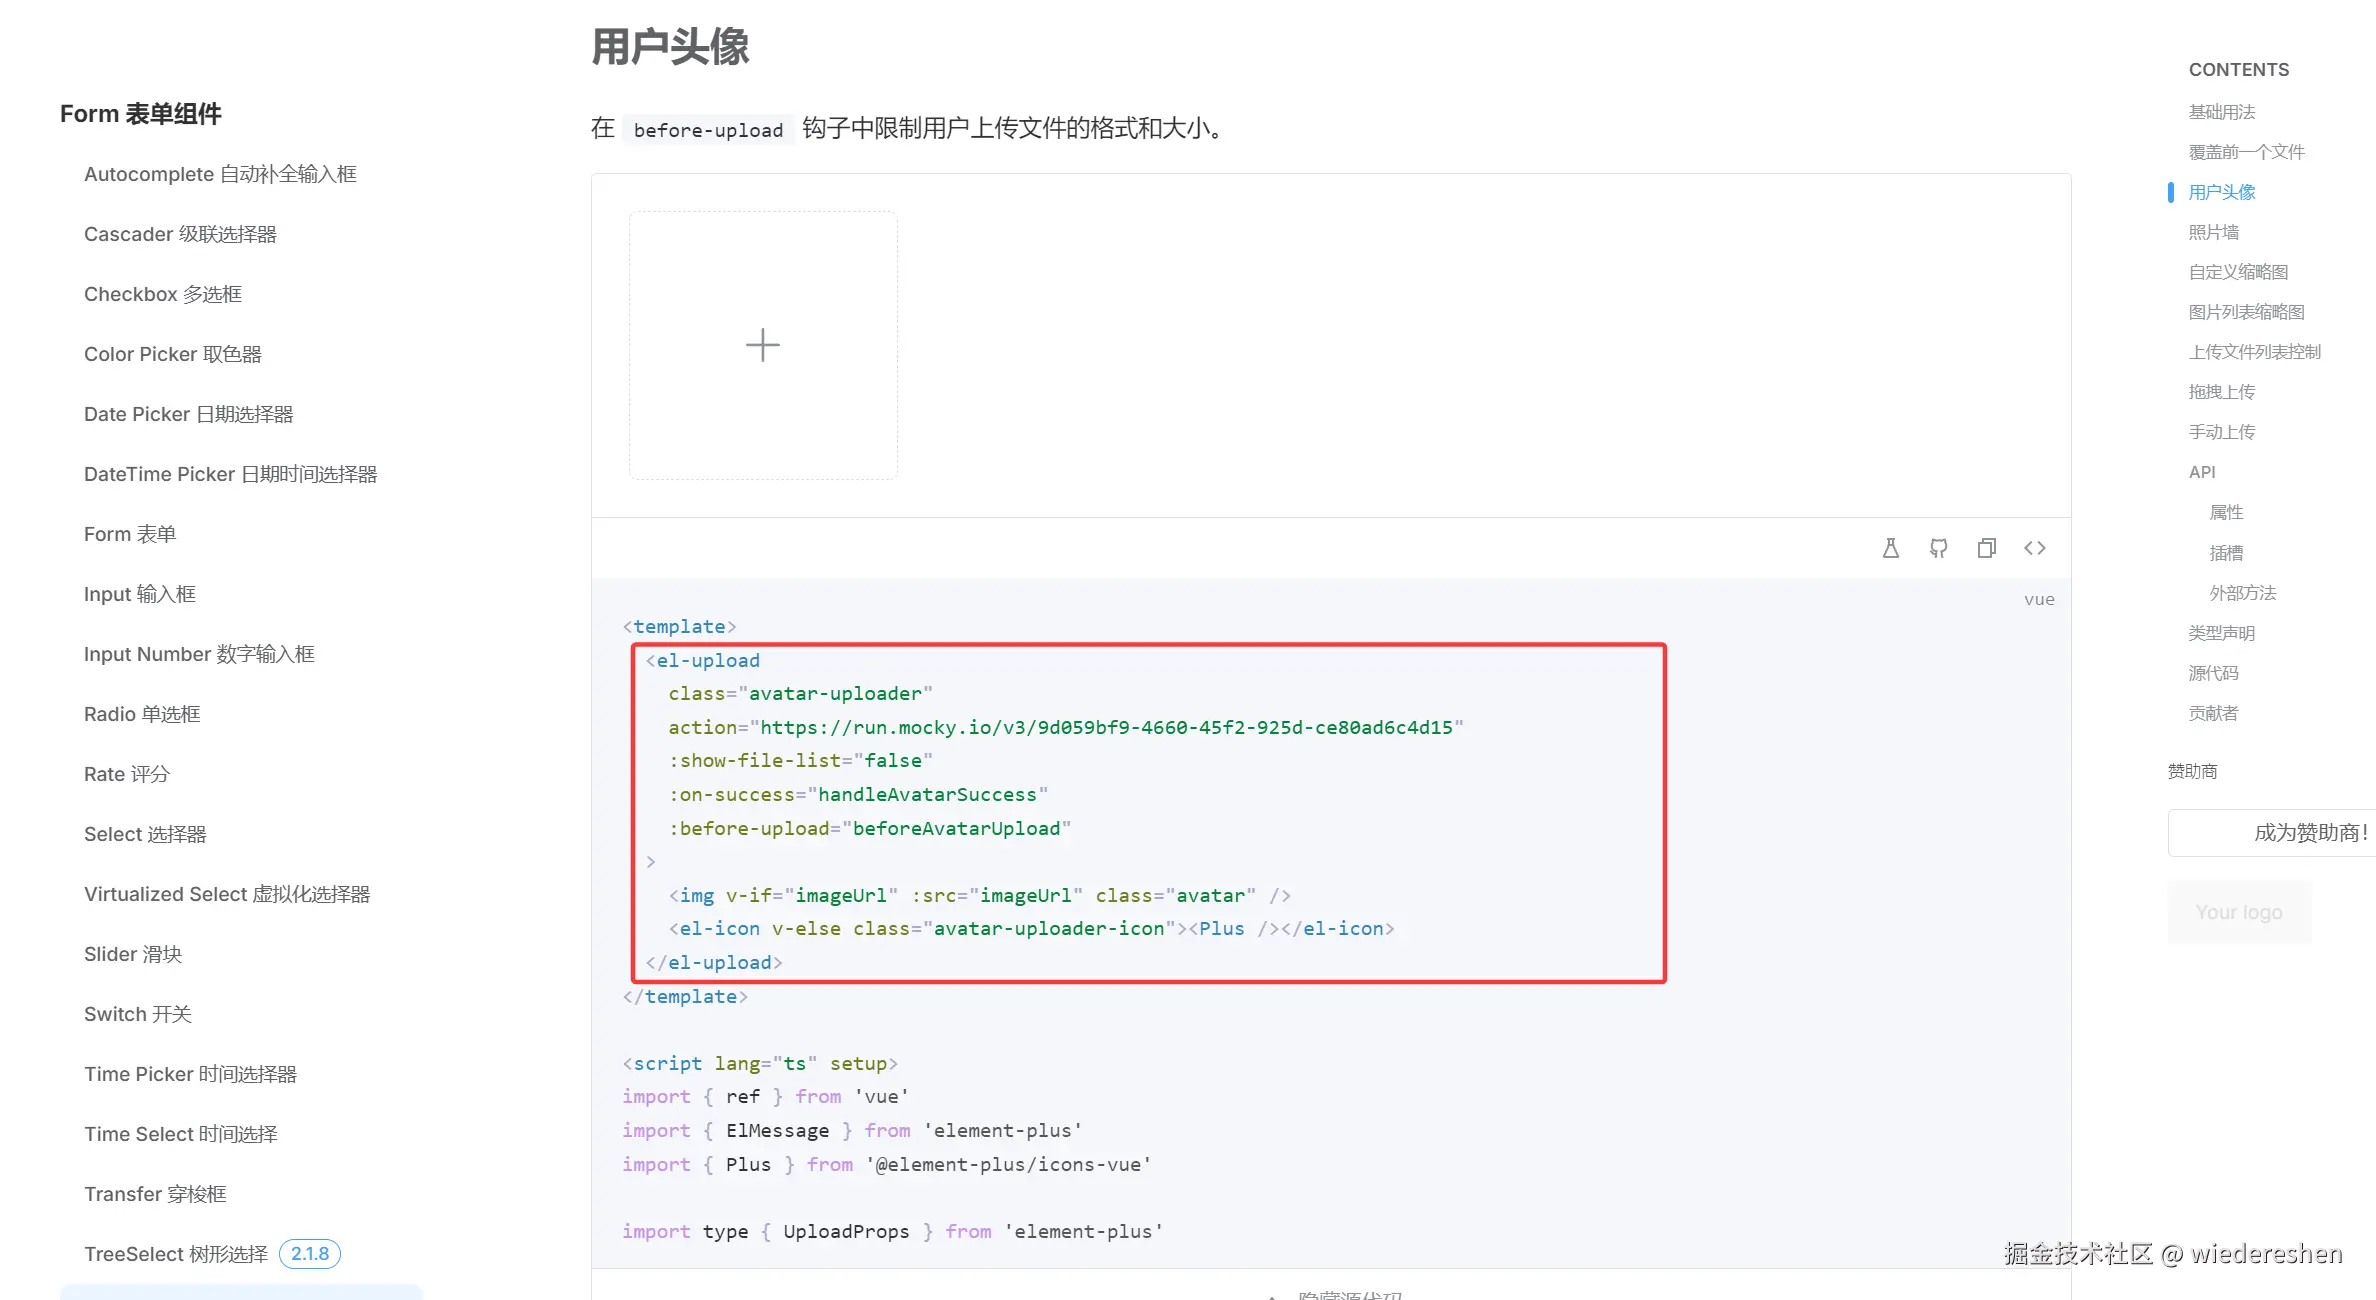Open the 成为赞助商 sponsor button
Viewport: 2376px width, 1300px height.
(2307, 832)
